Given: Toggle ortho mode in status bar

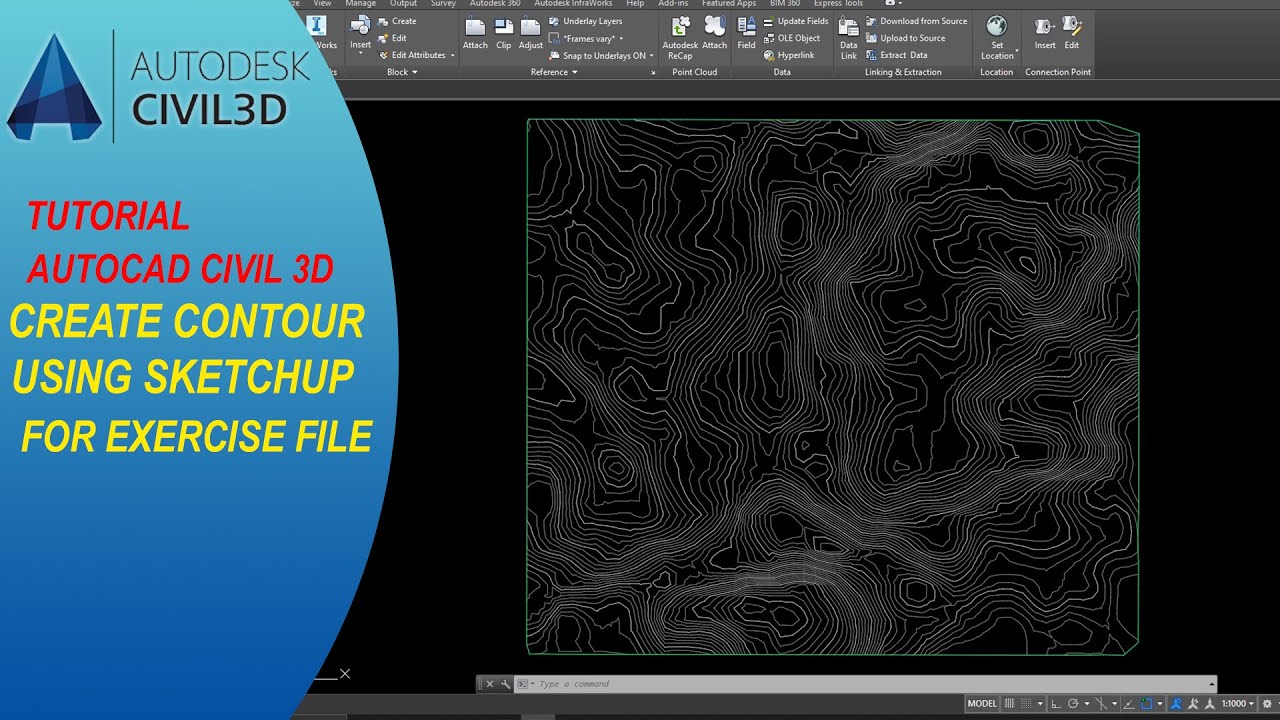Looking at the screenshot, I should [x=1056, y=703].
